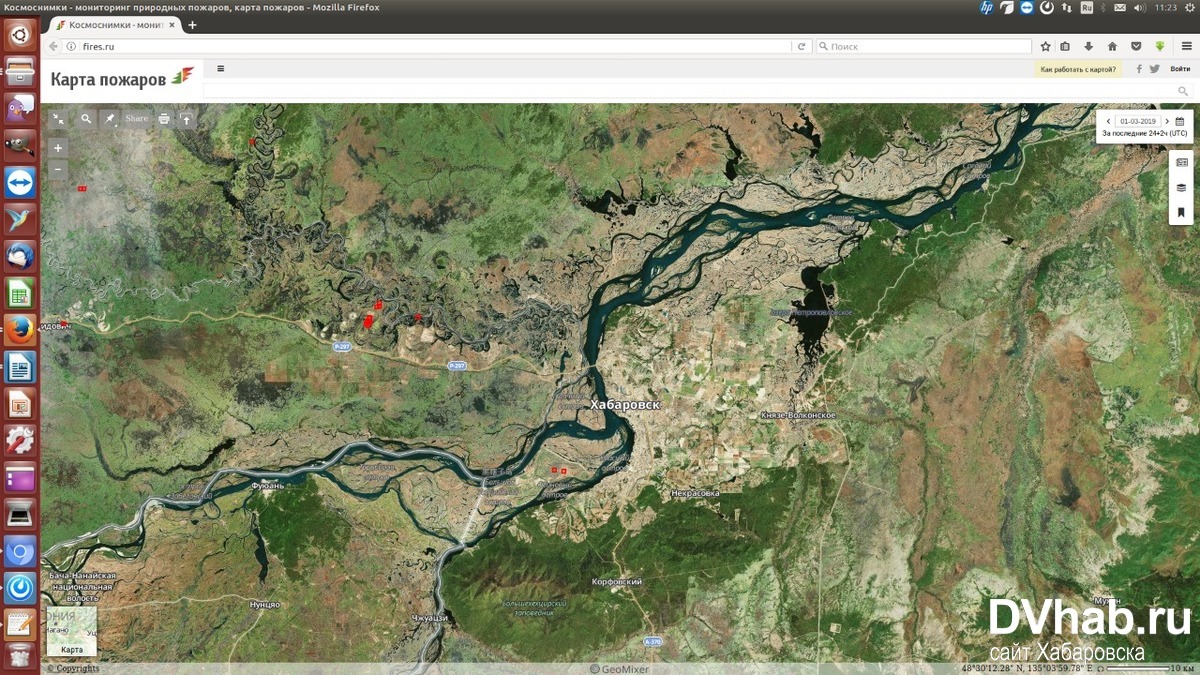Viewport: 1200px width, 675px height.
Task: Click the fire hotspot near Хабаровск south
Action: click(x=559, y=469)
